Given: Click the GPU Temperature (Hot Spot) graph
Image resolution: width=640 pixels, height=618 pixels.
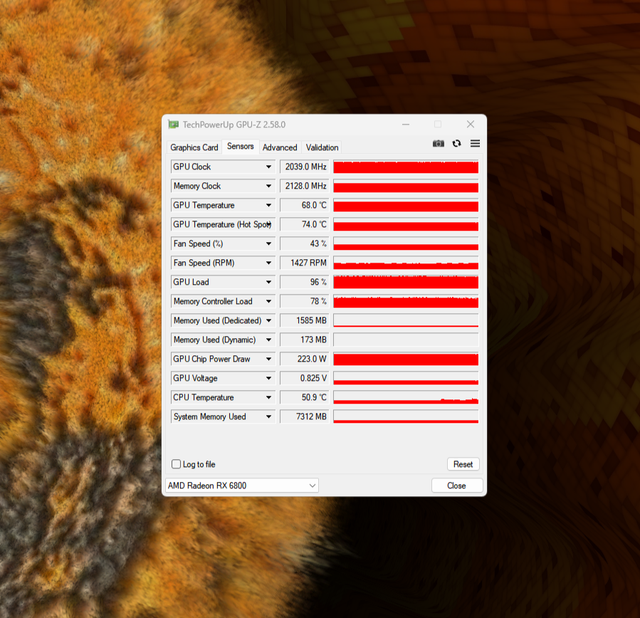Looking at the screenshot, I should click(406, 225).
